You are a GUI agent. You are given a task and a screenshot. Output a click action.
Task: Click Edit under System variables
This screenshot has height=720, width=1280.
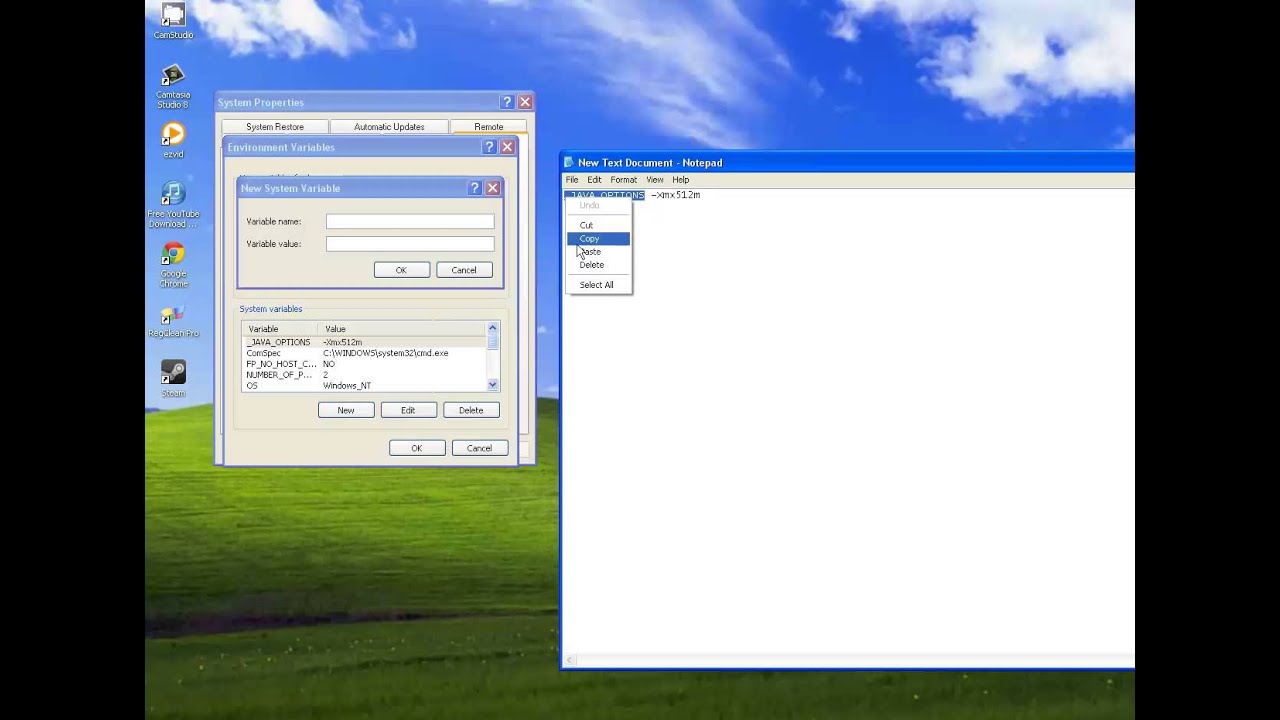[408, 410]
